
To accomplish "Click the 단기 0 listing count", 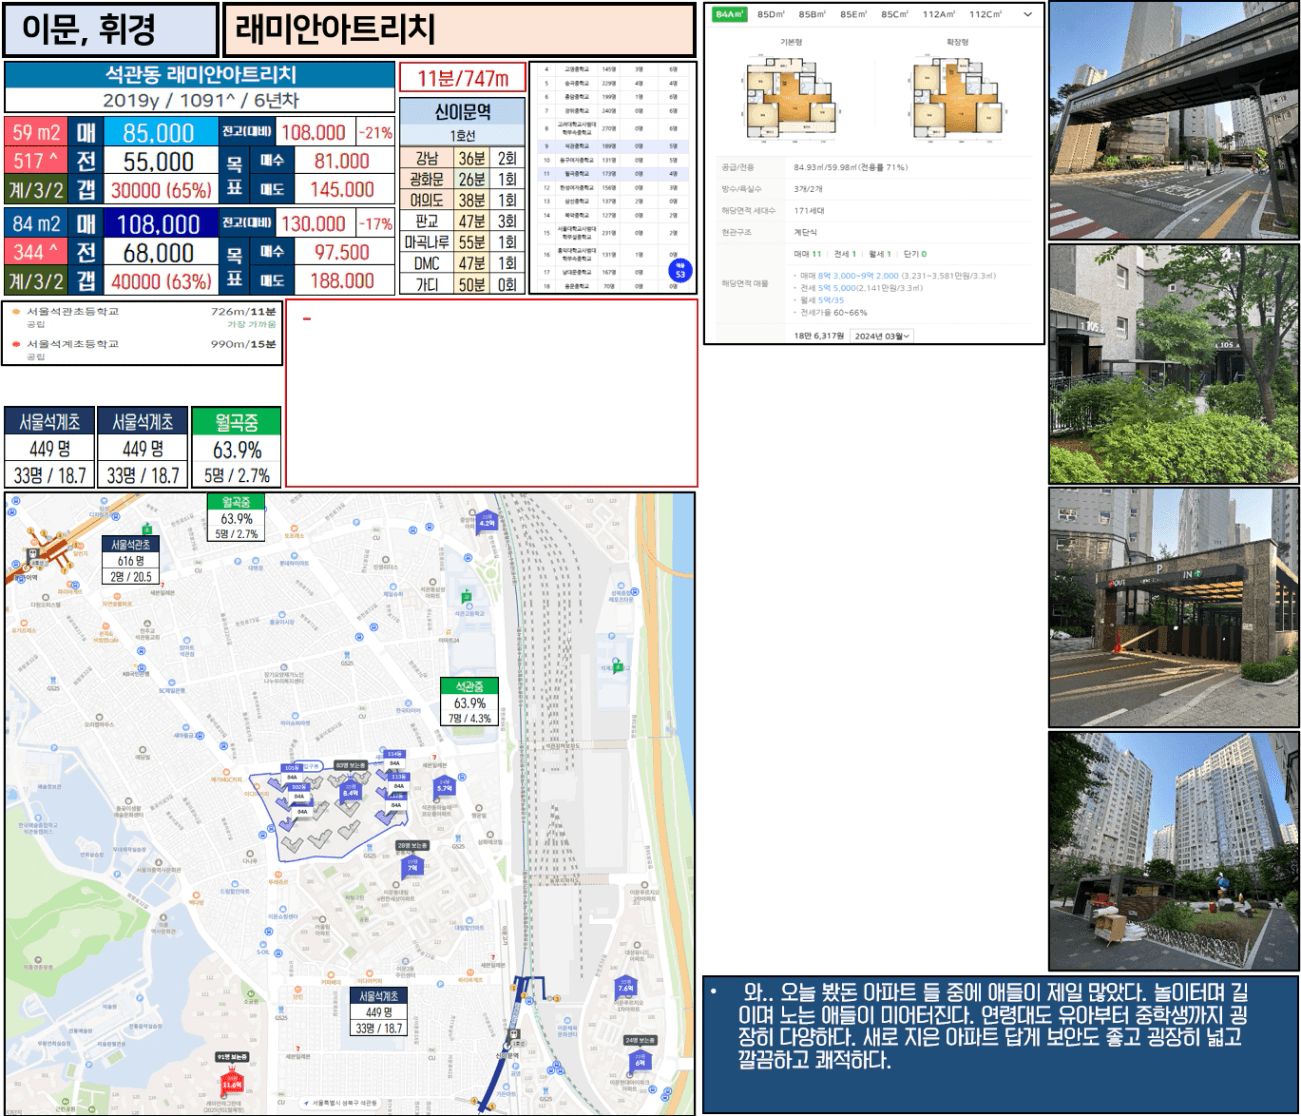I will [x=914, y=254].
